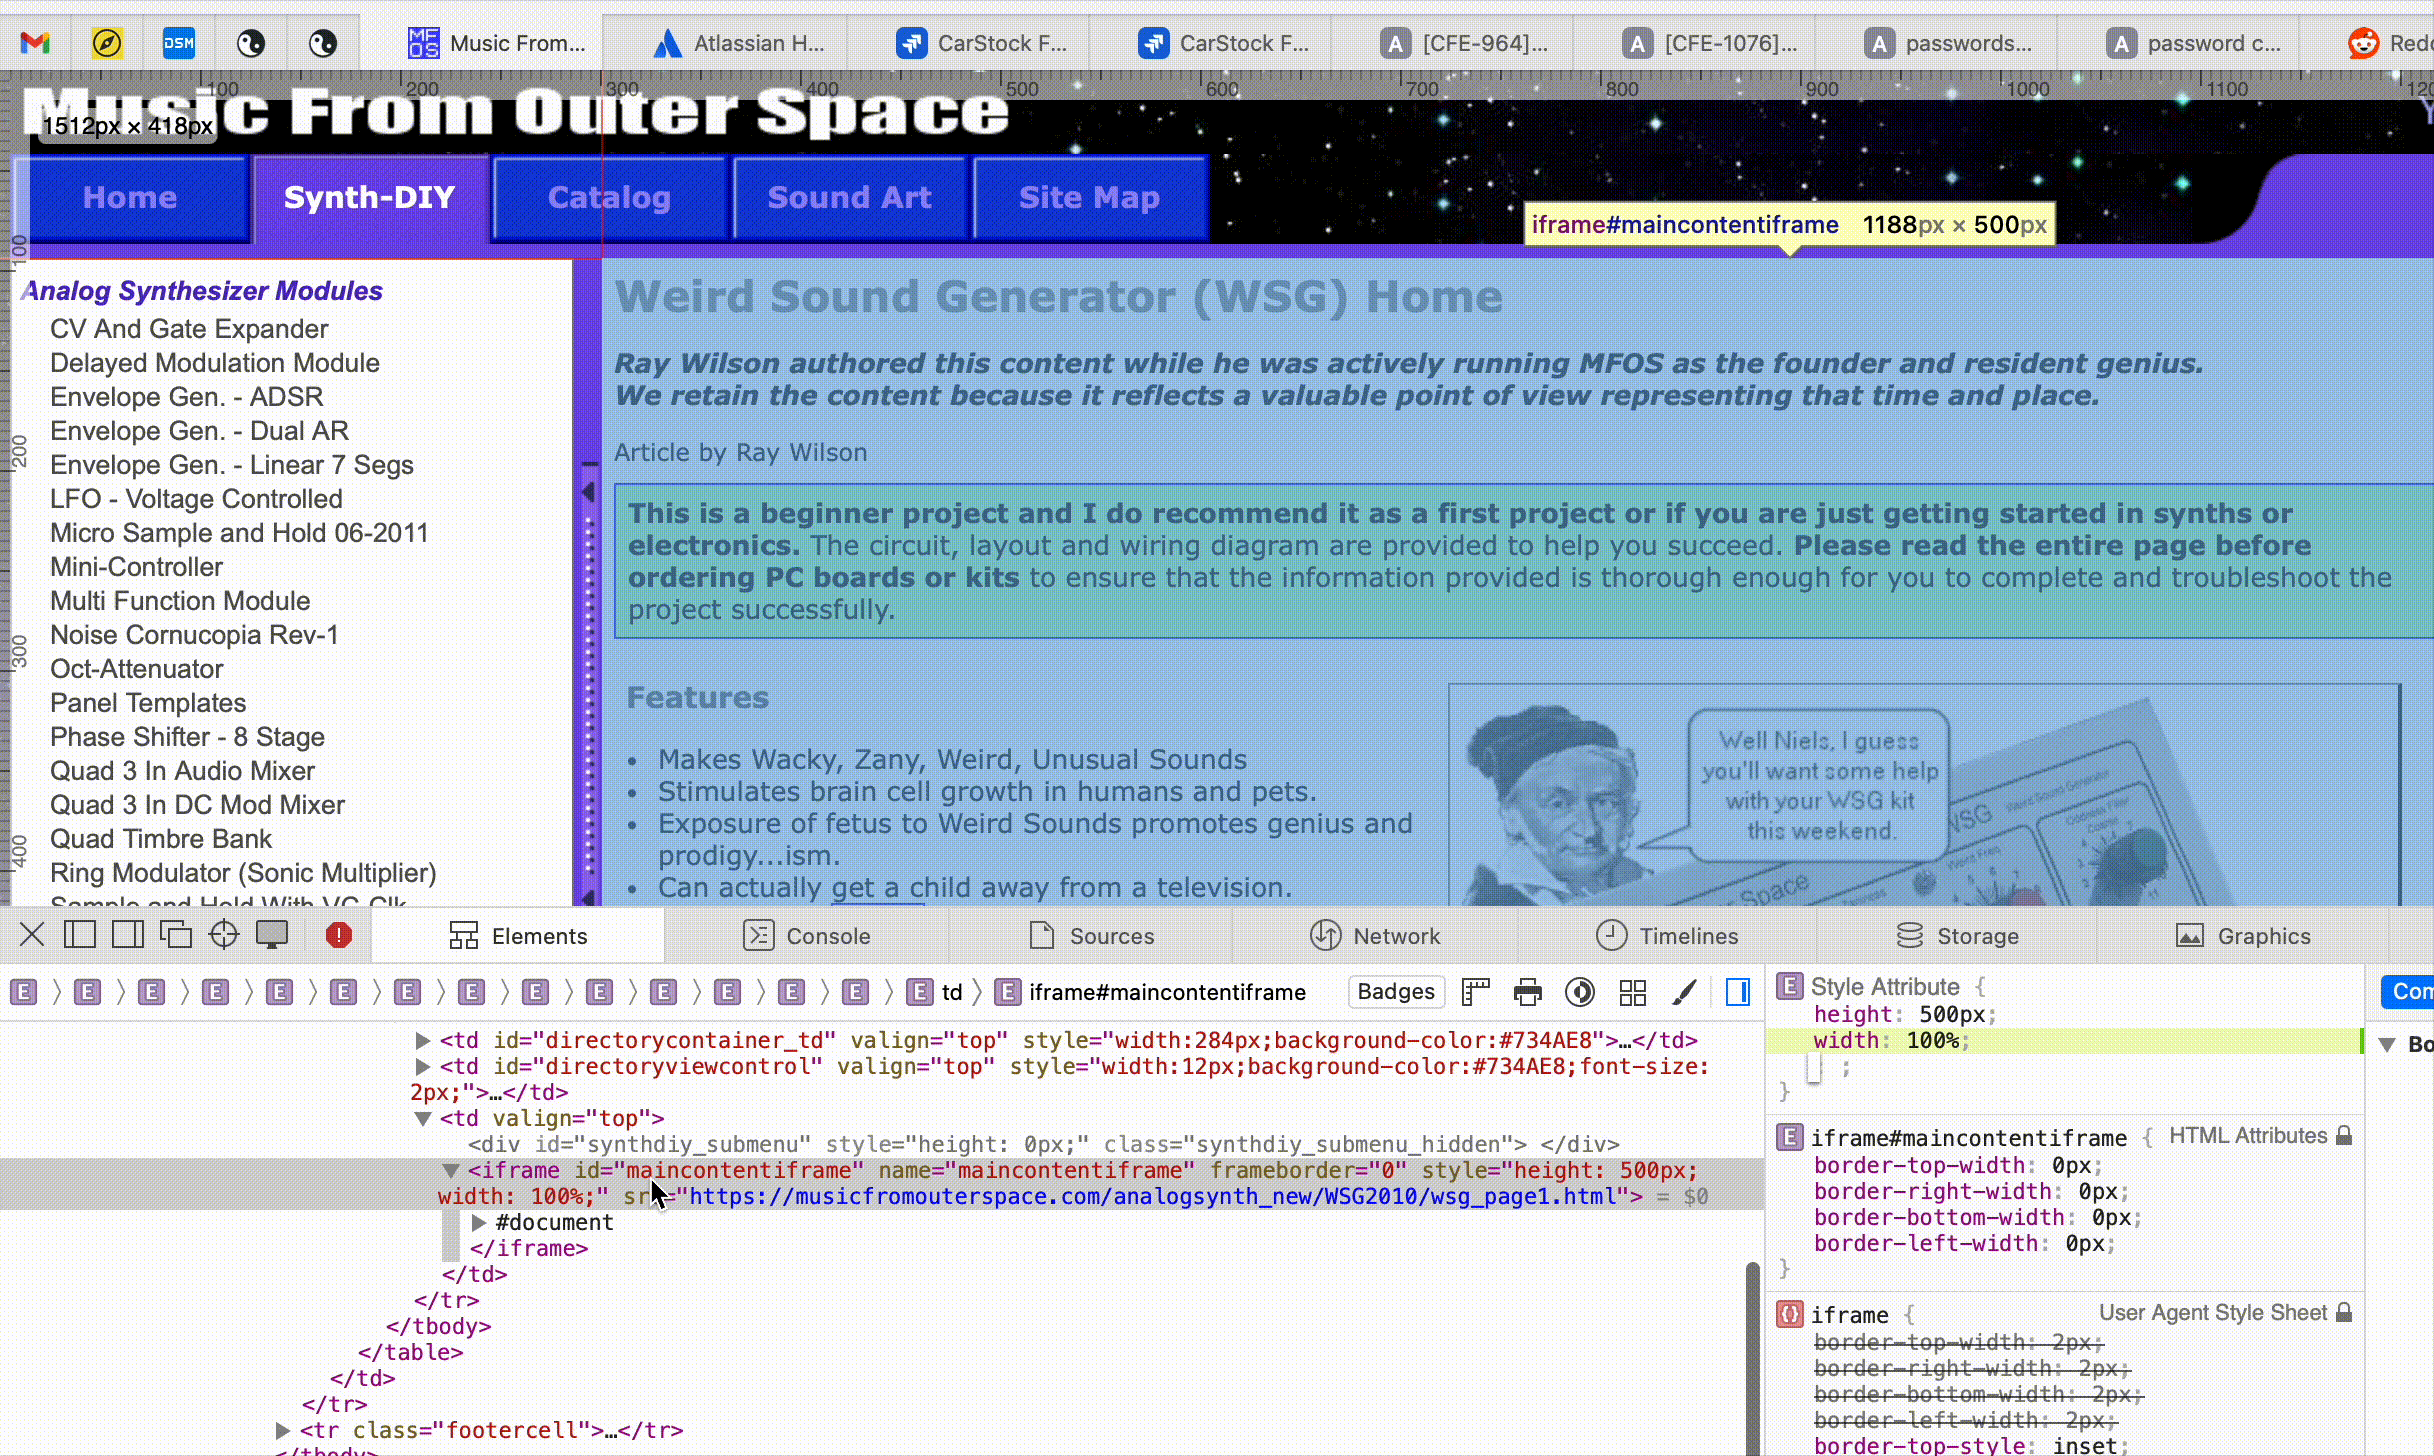
Task: Click the Analog Synthesizer Modules heading
Action: coord(203,291)
